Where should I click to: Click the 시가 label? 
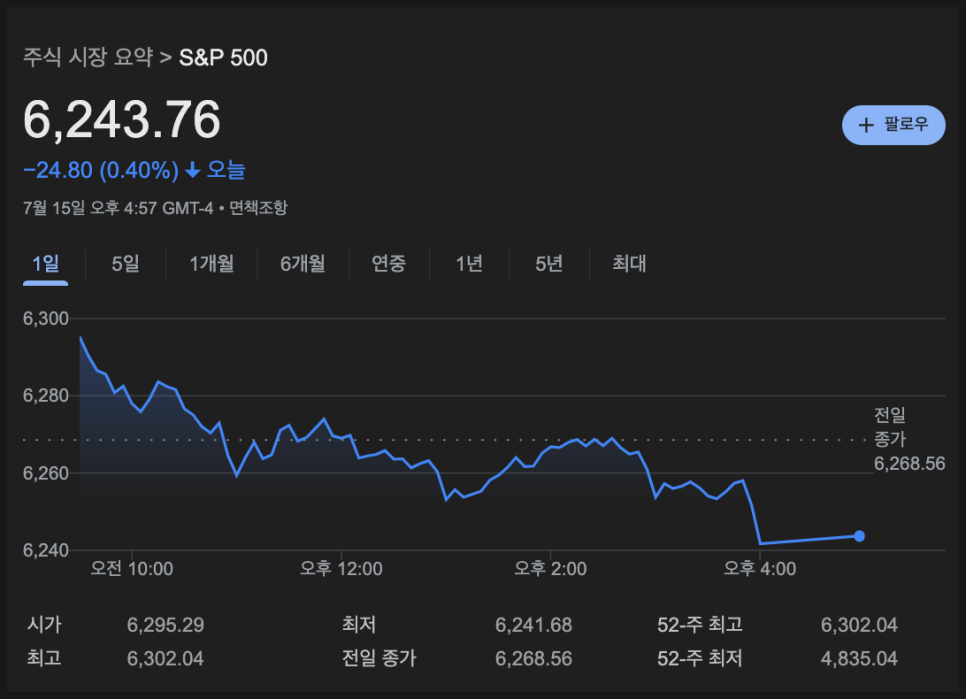click(44, 625)
